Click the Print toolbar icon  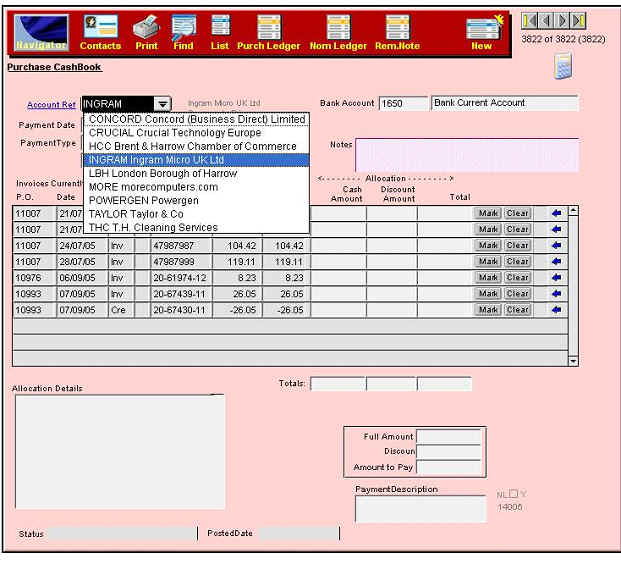point(146,32)
